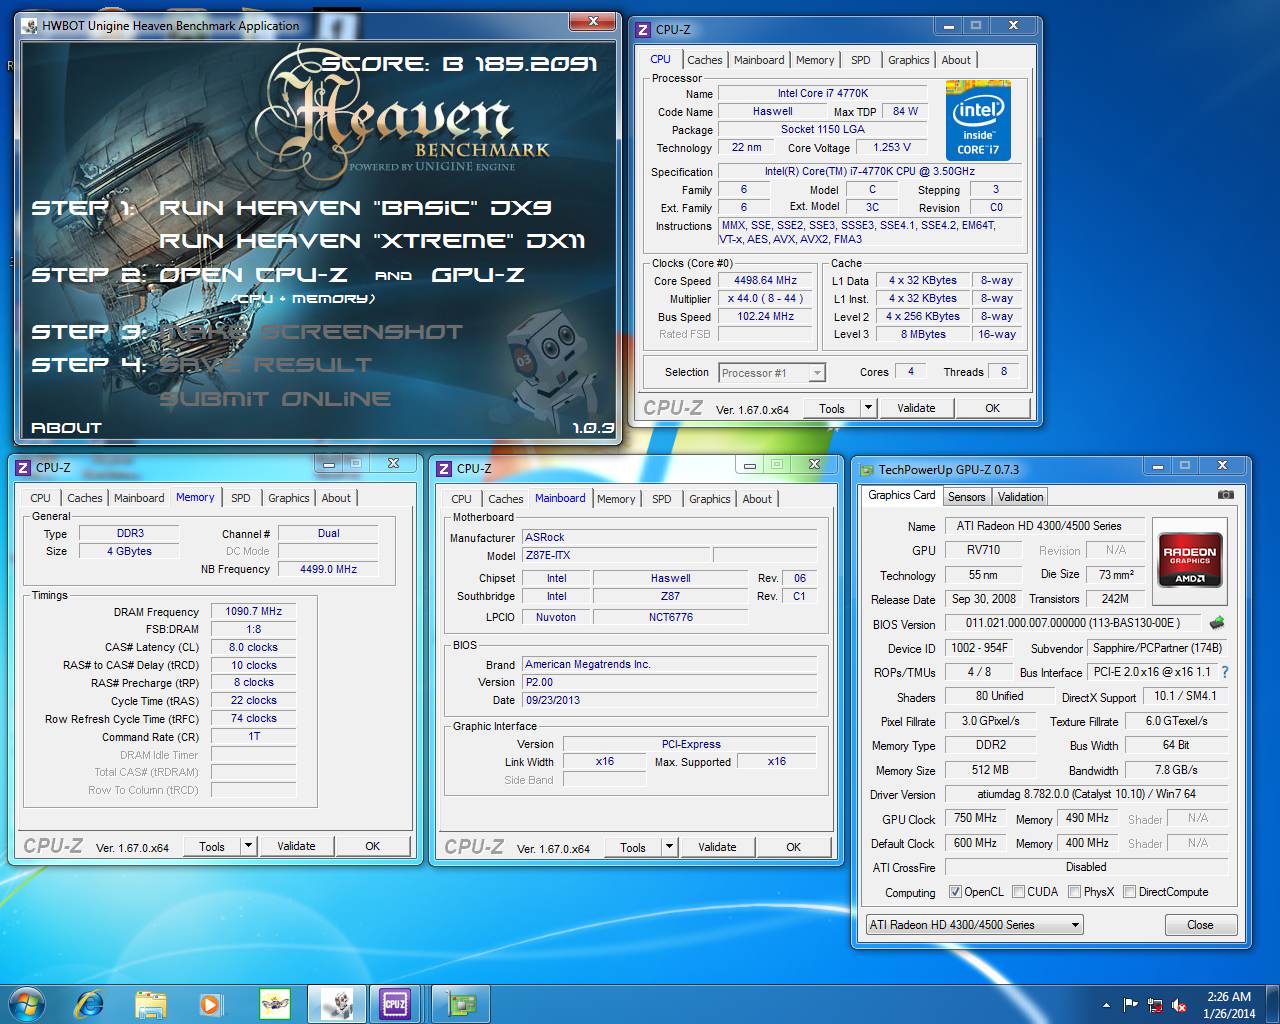Open the Windows Start button

(27, 1004)
